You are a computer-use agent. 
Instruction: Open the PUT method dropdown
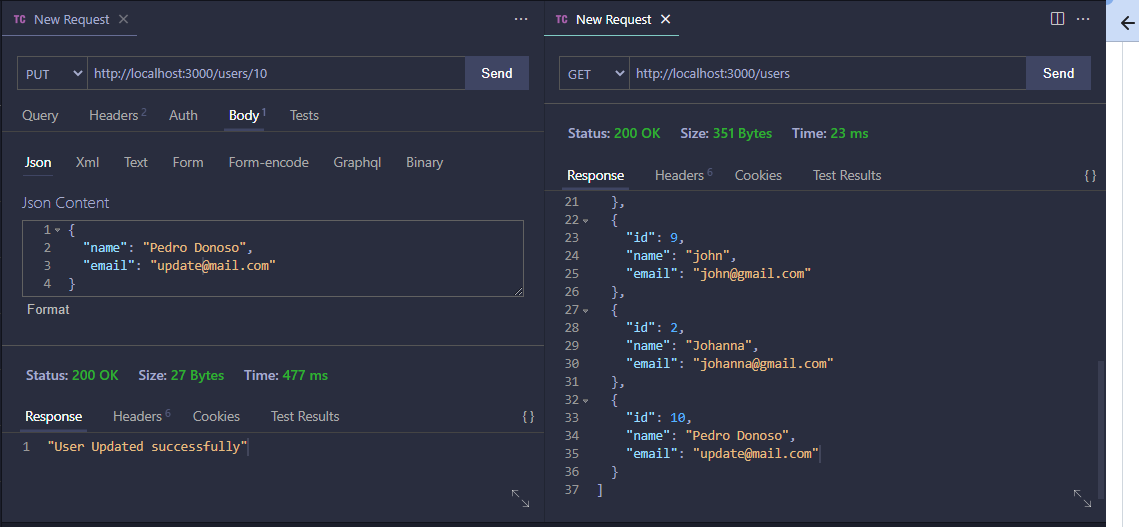52,73
